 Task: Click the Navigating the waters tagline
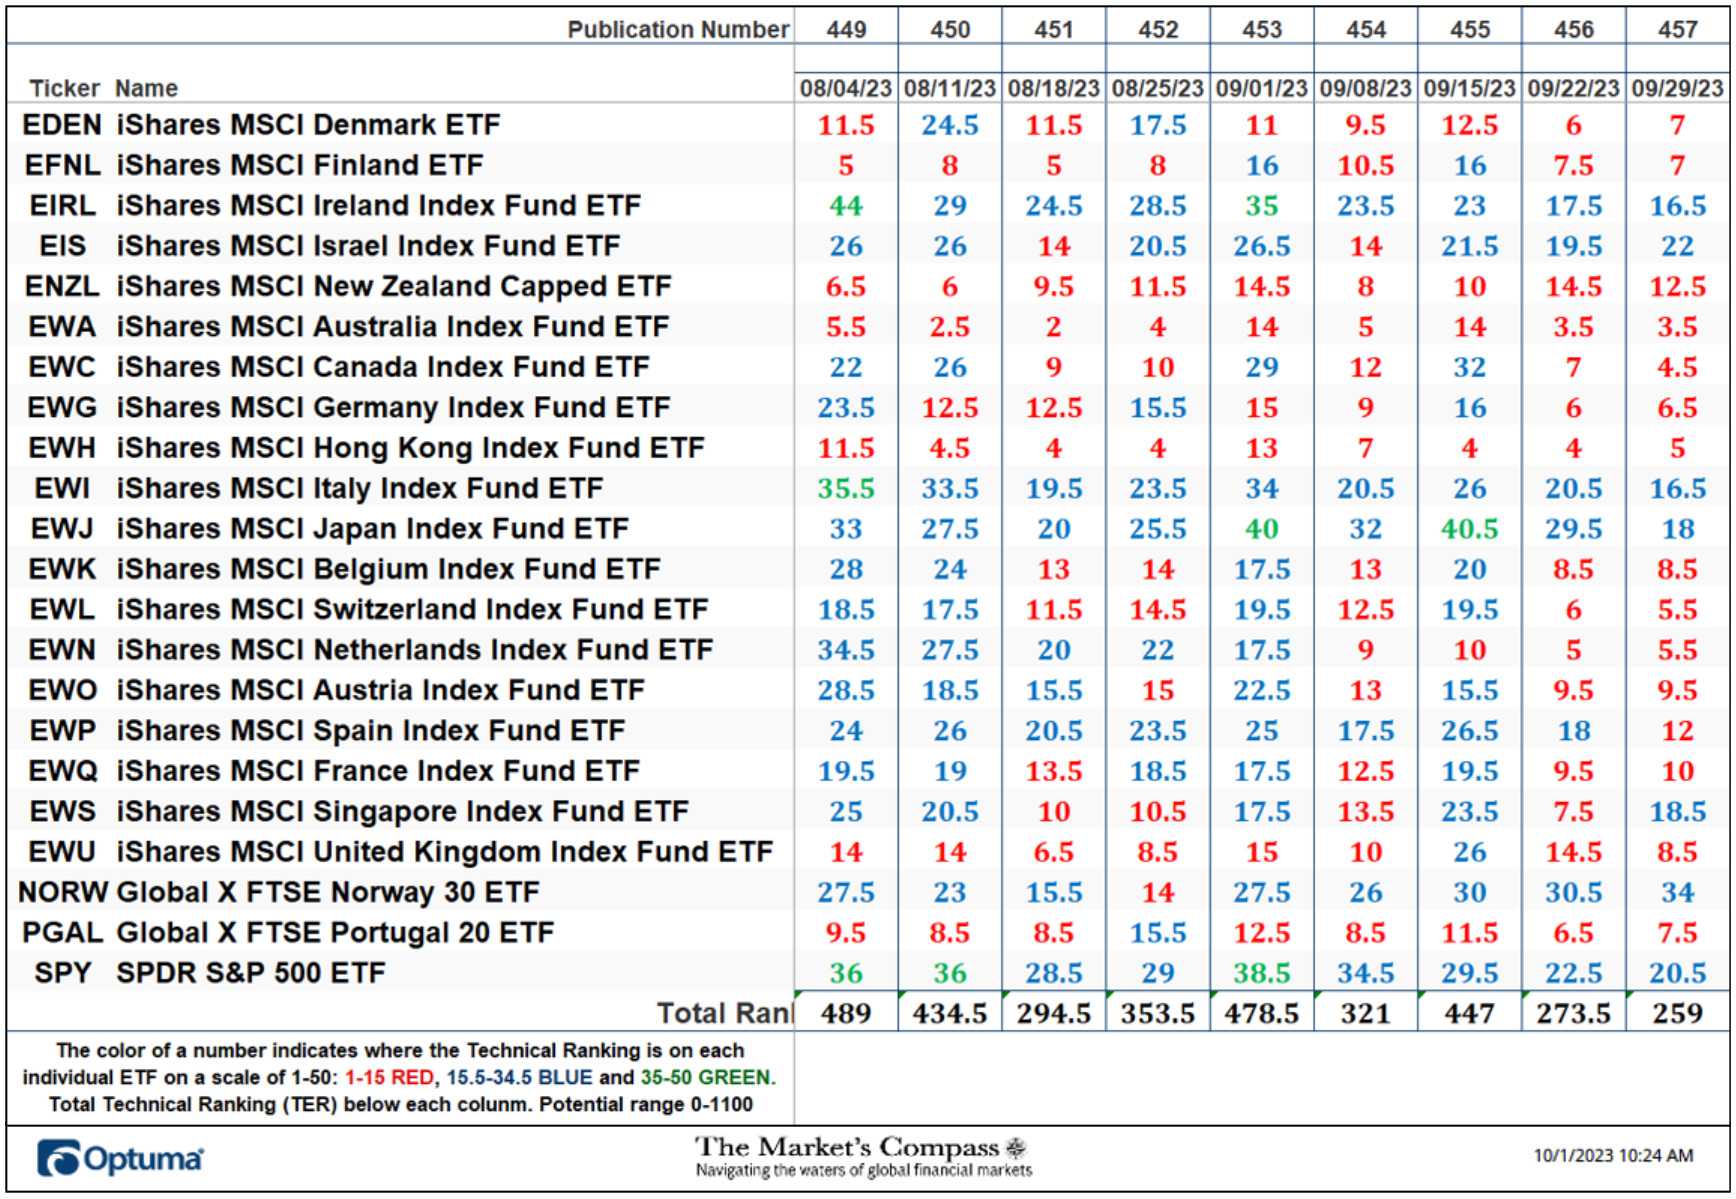(864, 1170)
